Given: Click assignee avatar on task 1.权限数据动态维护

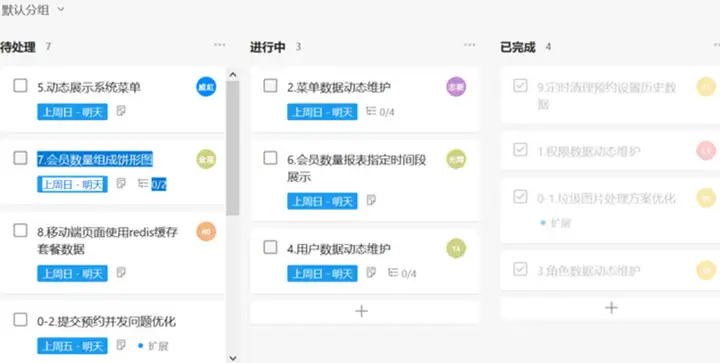Looking at the screenshot, I should [x=706, y=151].
